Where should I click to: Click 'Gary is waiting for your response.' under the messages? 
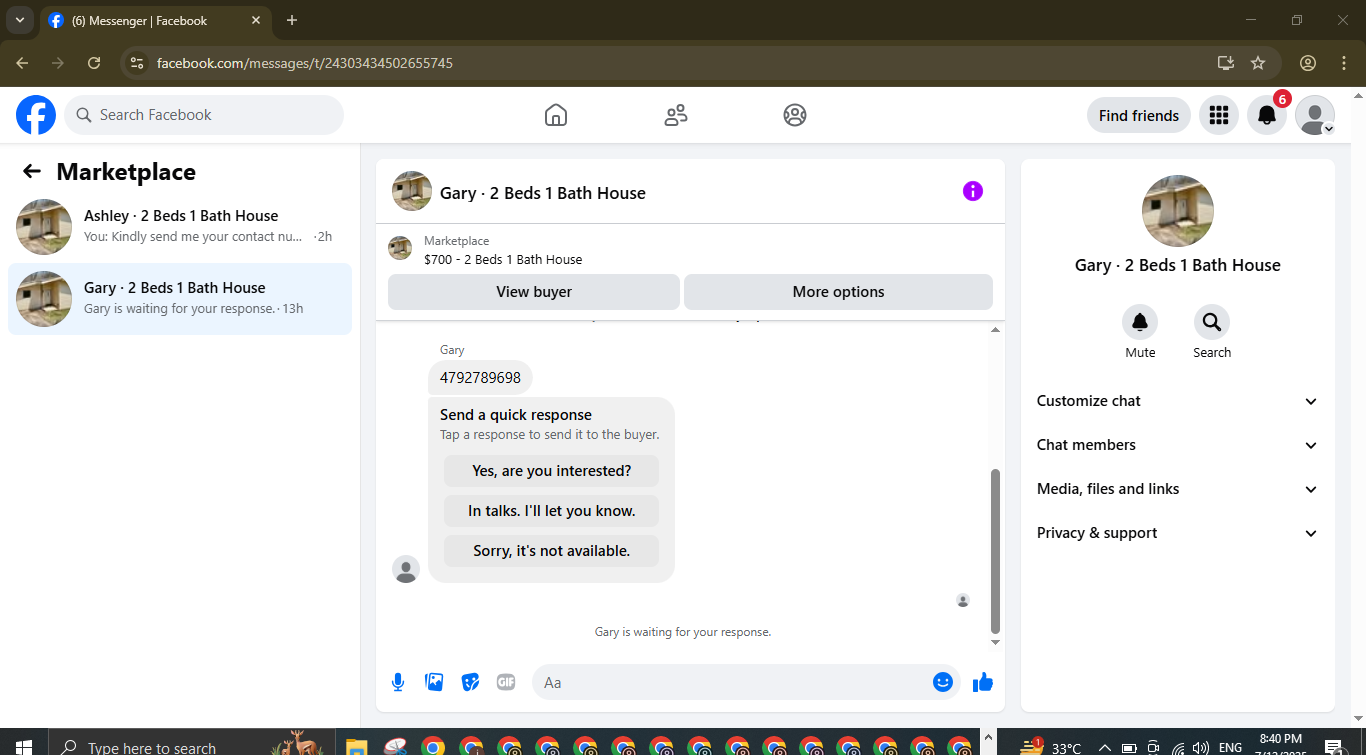(683, 632)
